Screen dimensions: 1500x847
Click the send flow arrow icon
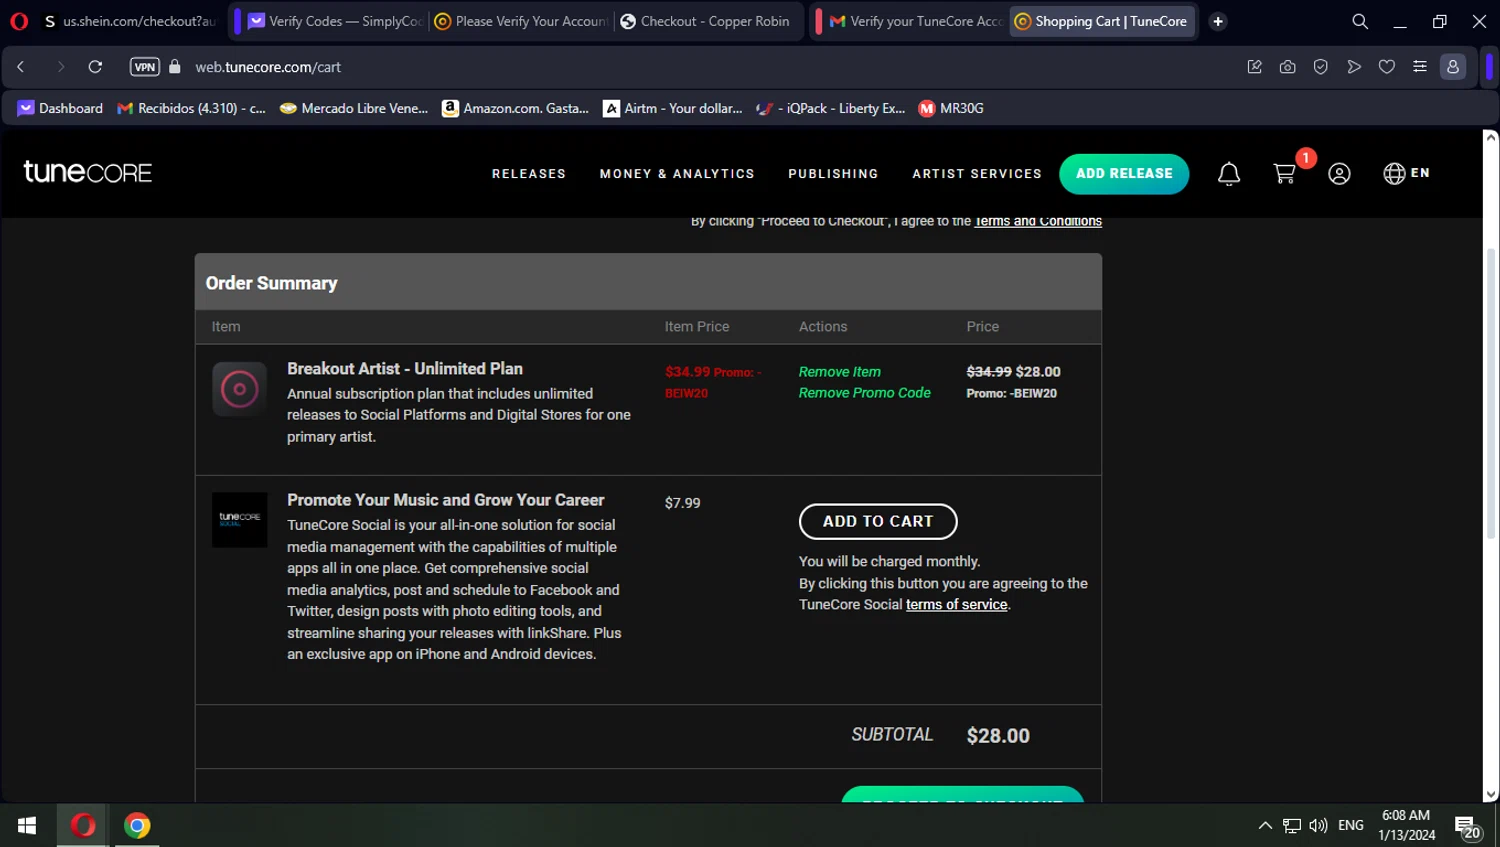click(1354, 67)
